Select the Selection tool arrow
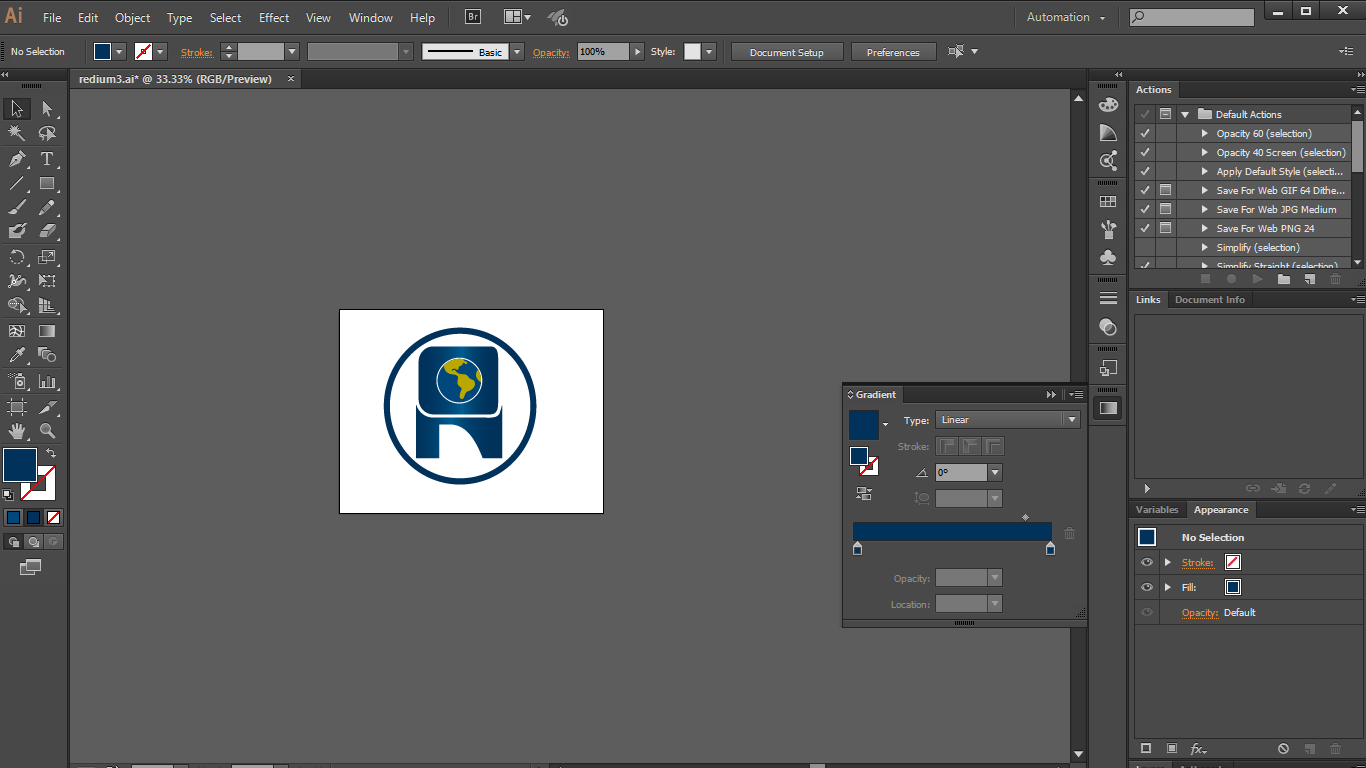This screenshot has width=1366, height=768. tap(17, 109)
